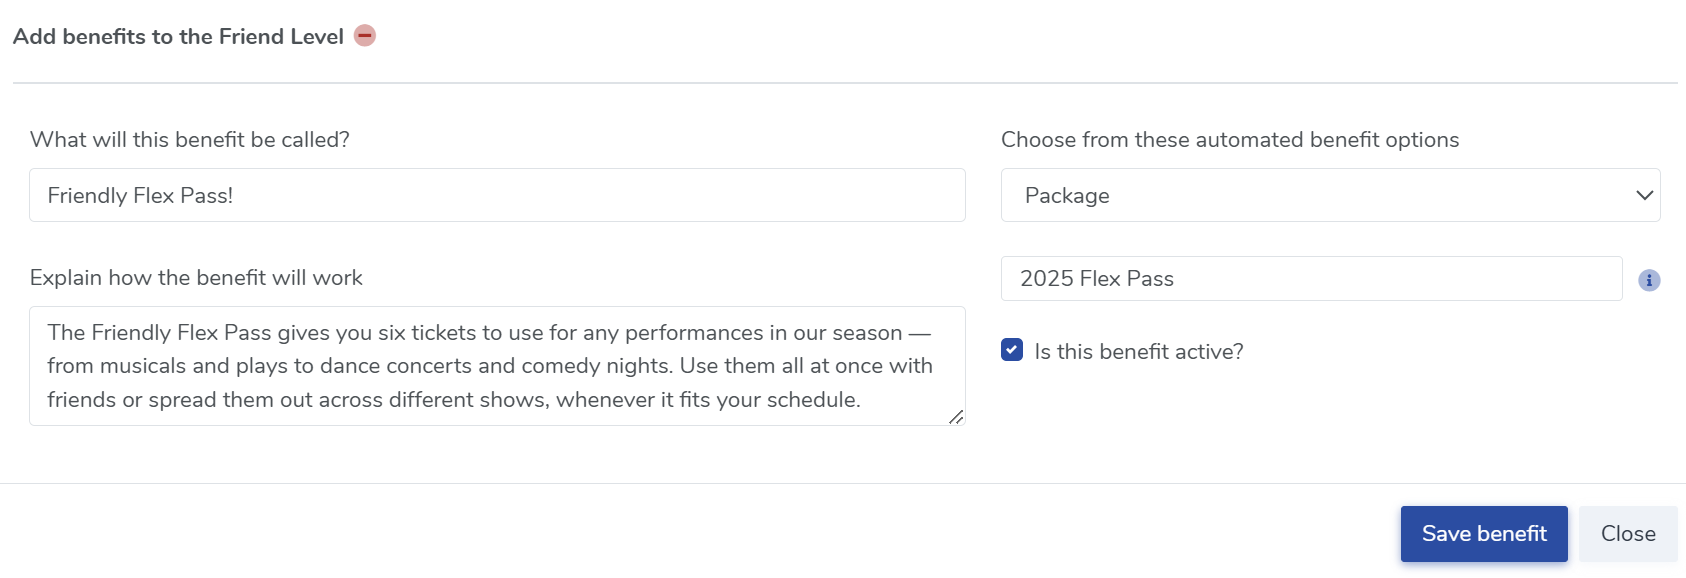Click the red minus icon beside Friend Level

365,36
